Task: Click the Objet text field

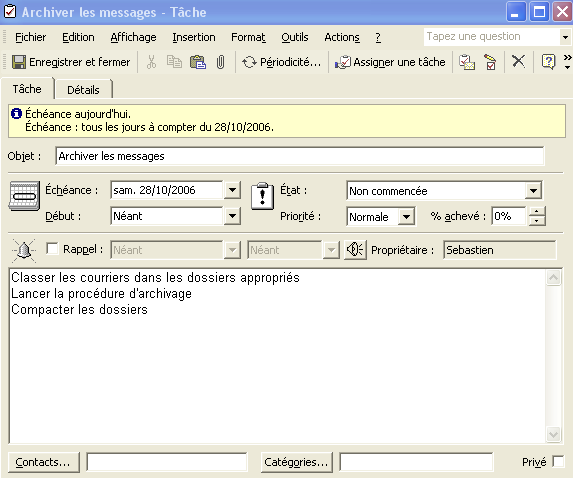Action: click(300, 156)
